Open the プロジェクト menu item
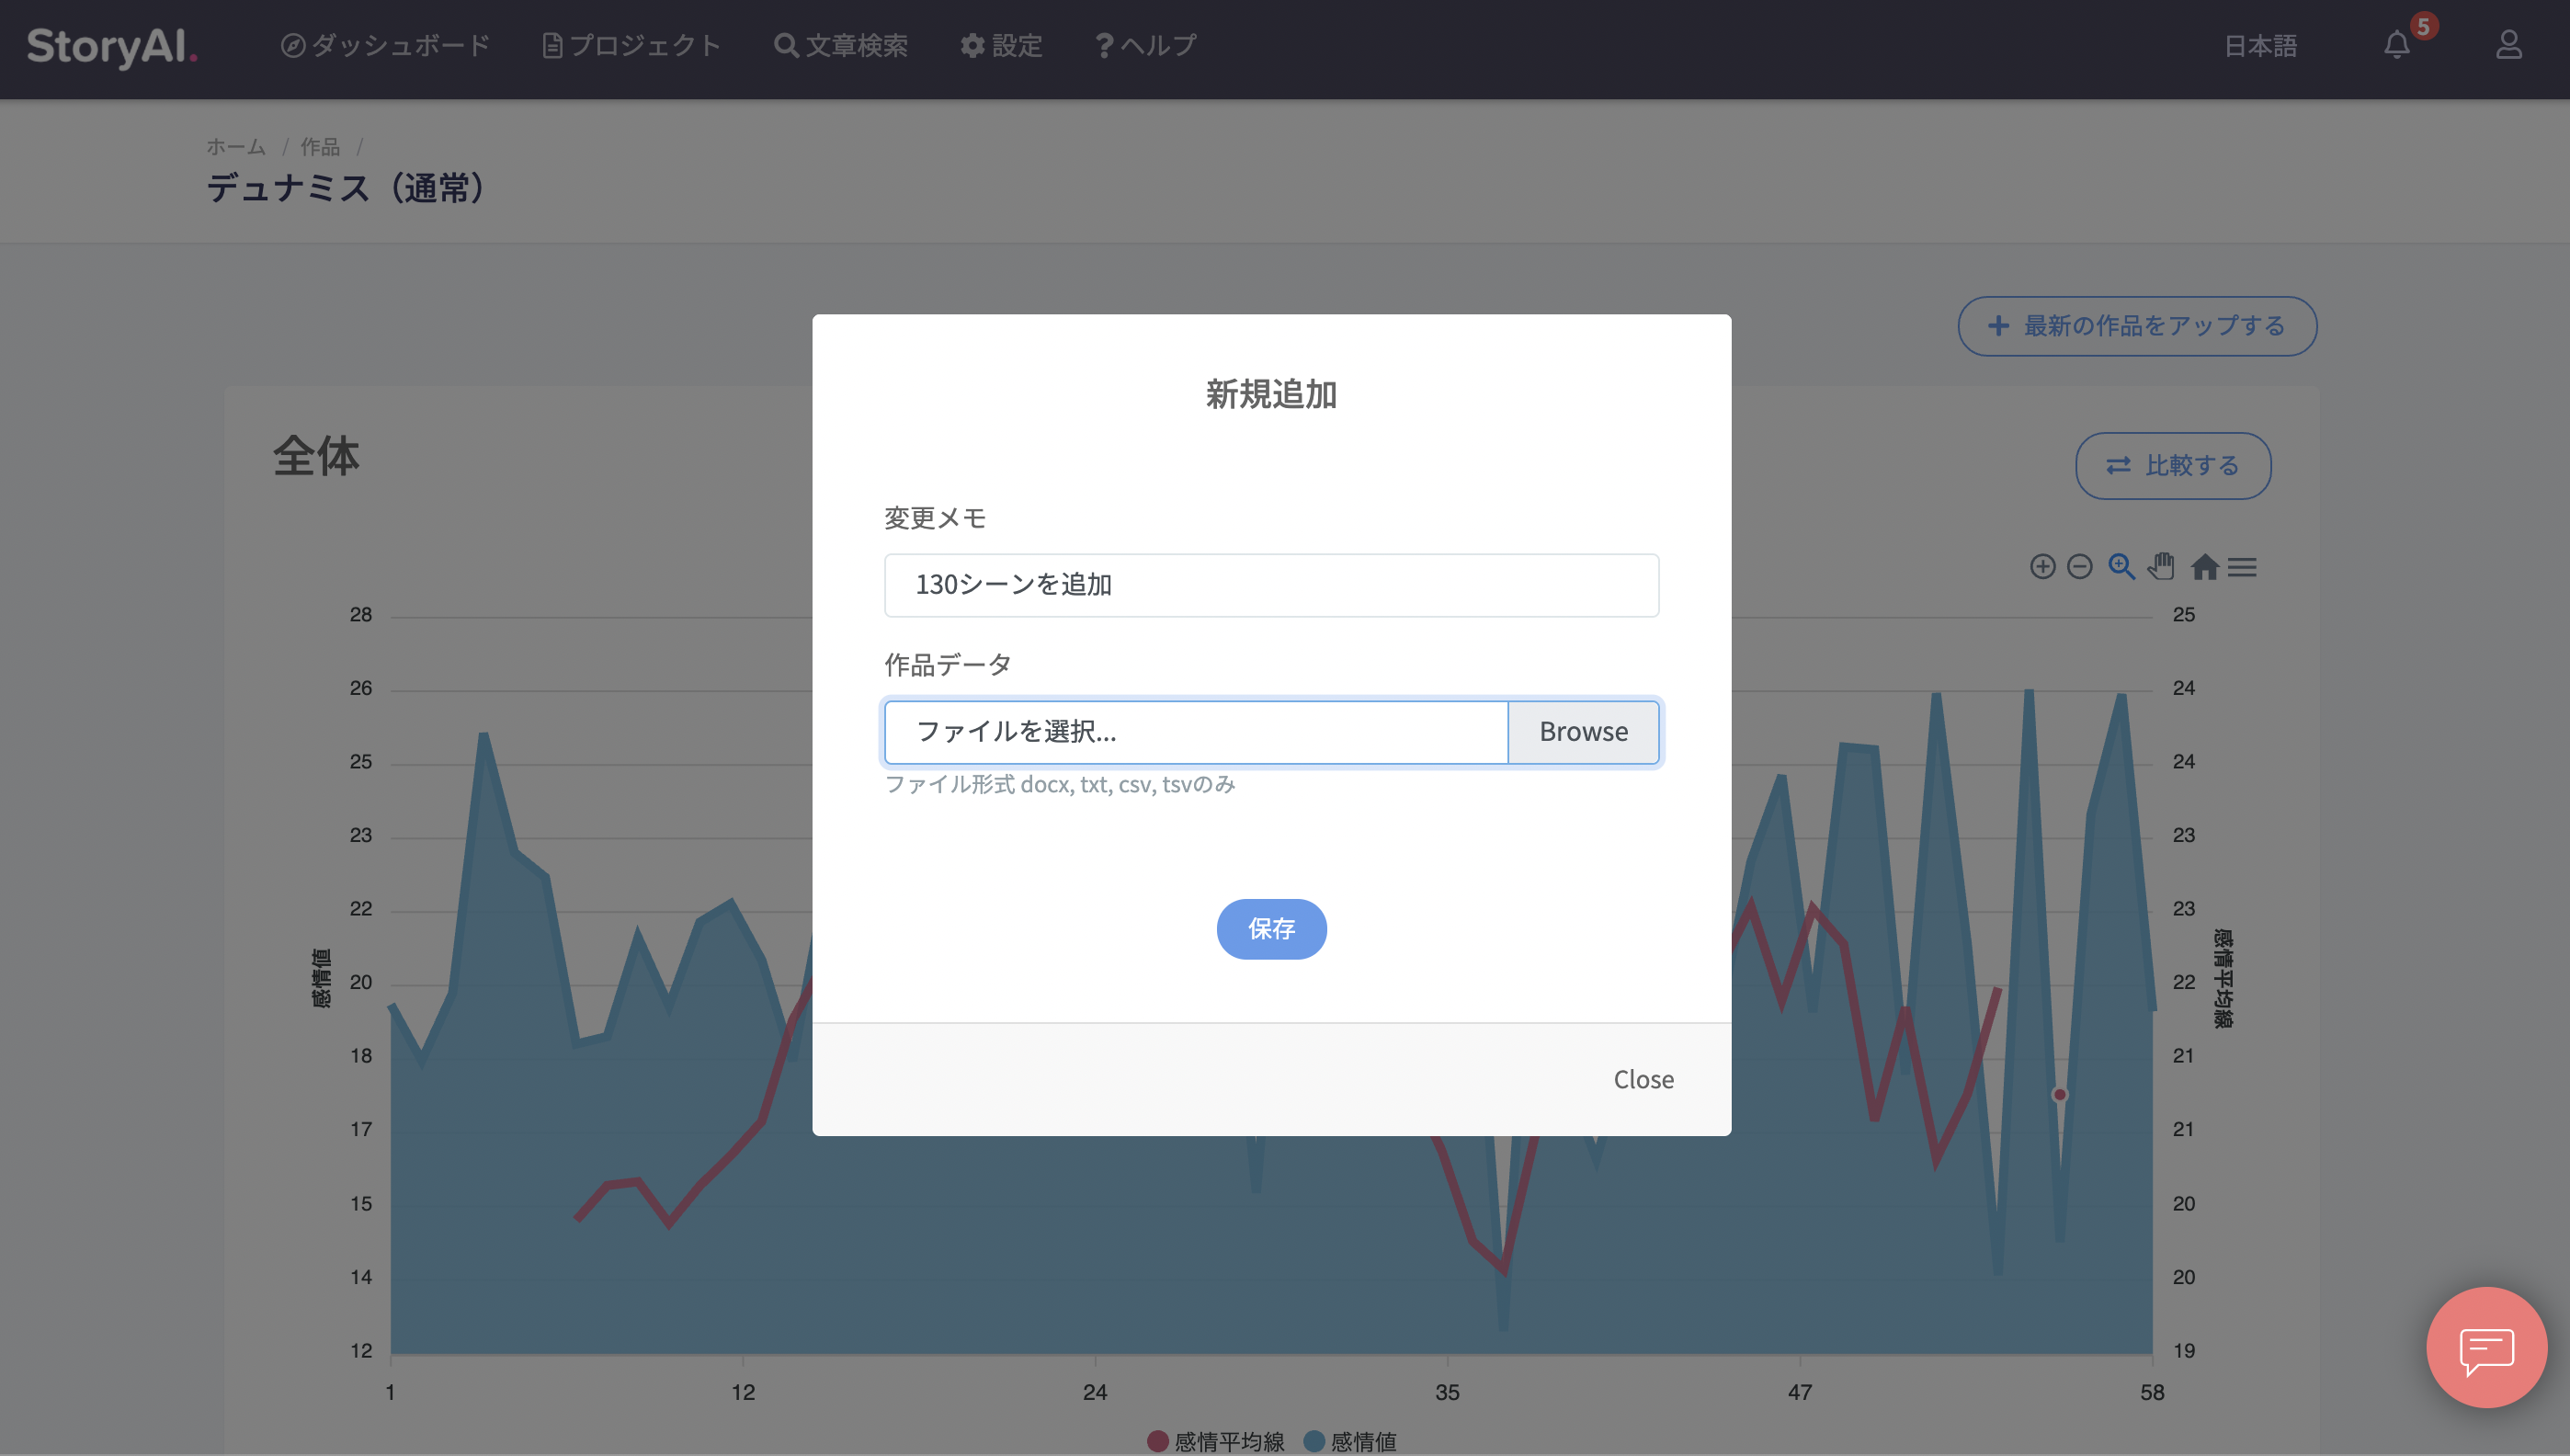Viewport: 2570px width, 1456px height. click(x=631, y=46)
